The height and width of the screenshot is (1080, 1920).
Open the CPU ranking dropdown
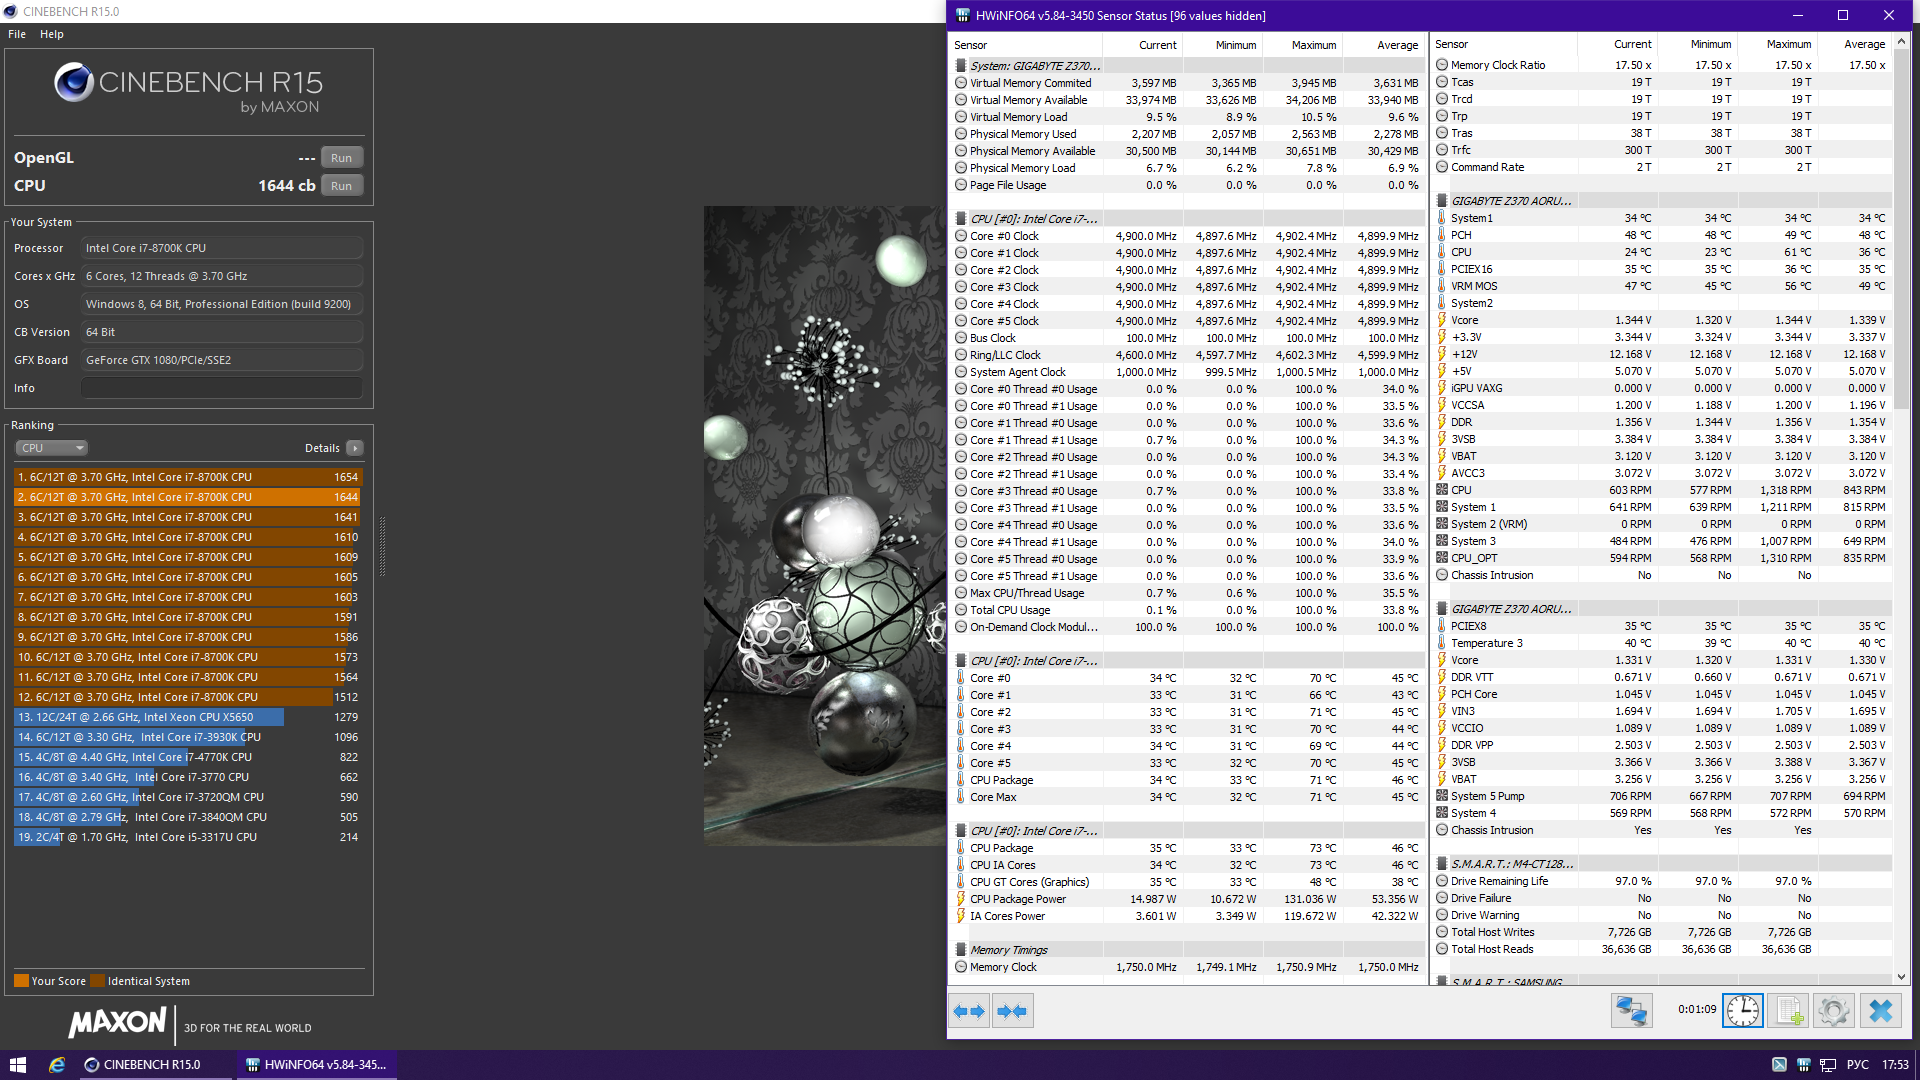52,448
